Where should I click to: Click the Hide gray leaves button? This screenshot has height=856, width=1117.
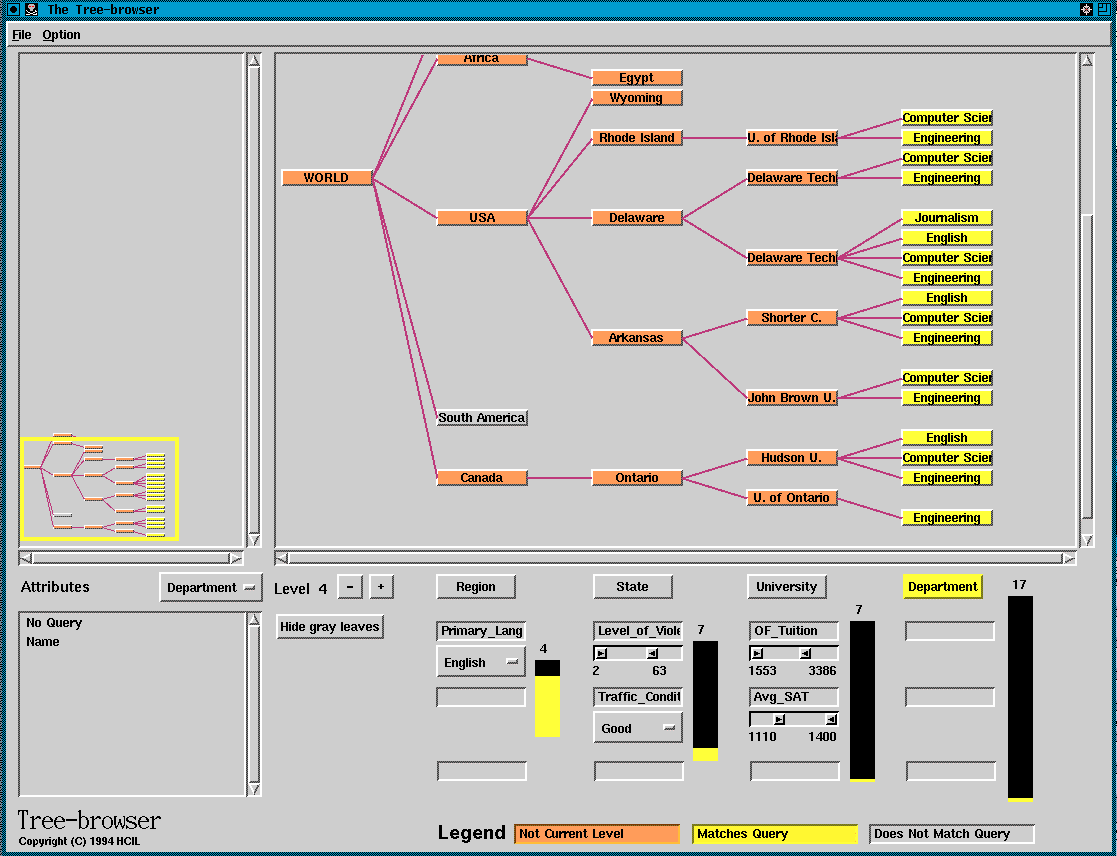[x=329, y=627]
